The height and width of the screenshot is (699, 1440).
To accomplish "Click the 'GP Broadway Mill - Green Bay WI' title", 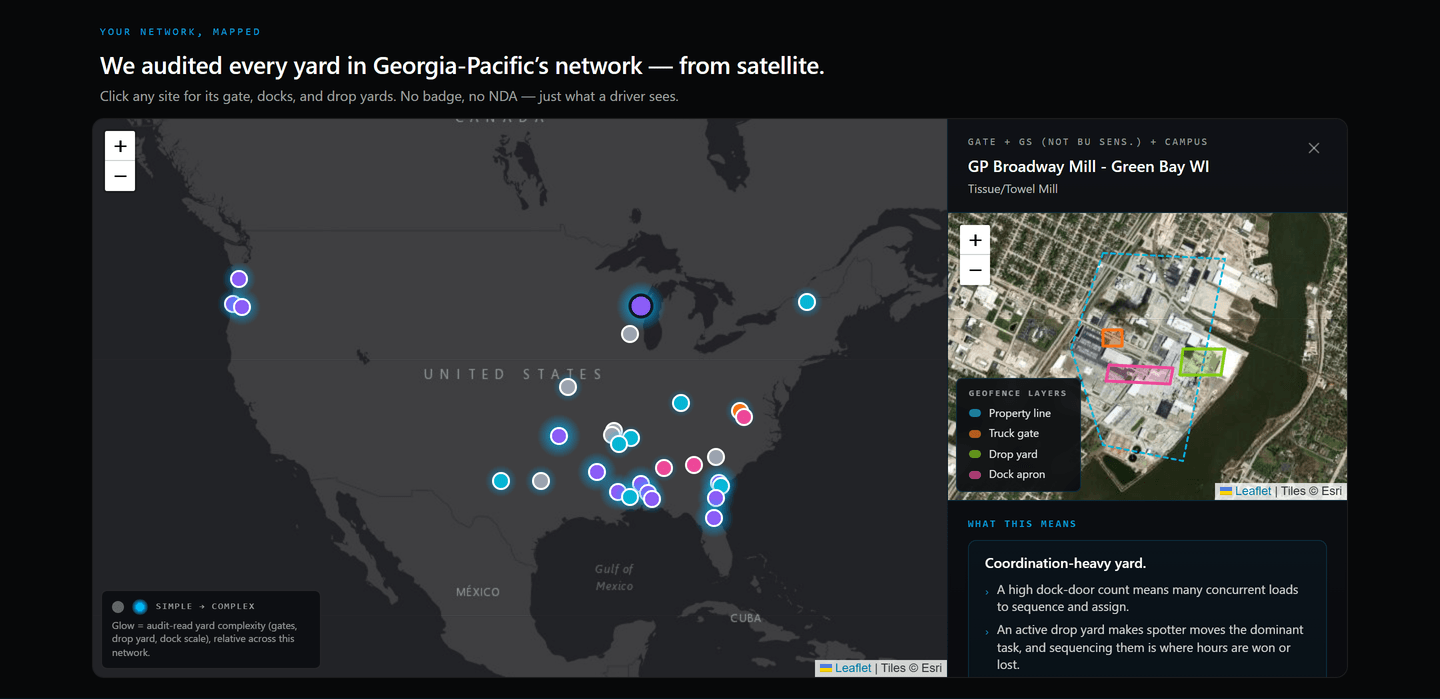I will click(1088, 167).
